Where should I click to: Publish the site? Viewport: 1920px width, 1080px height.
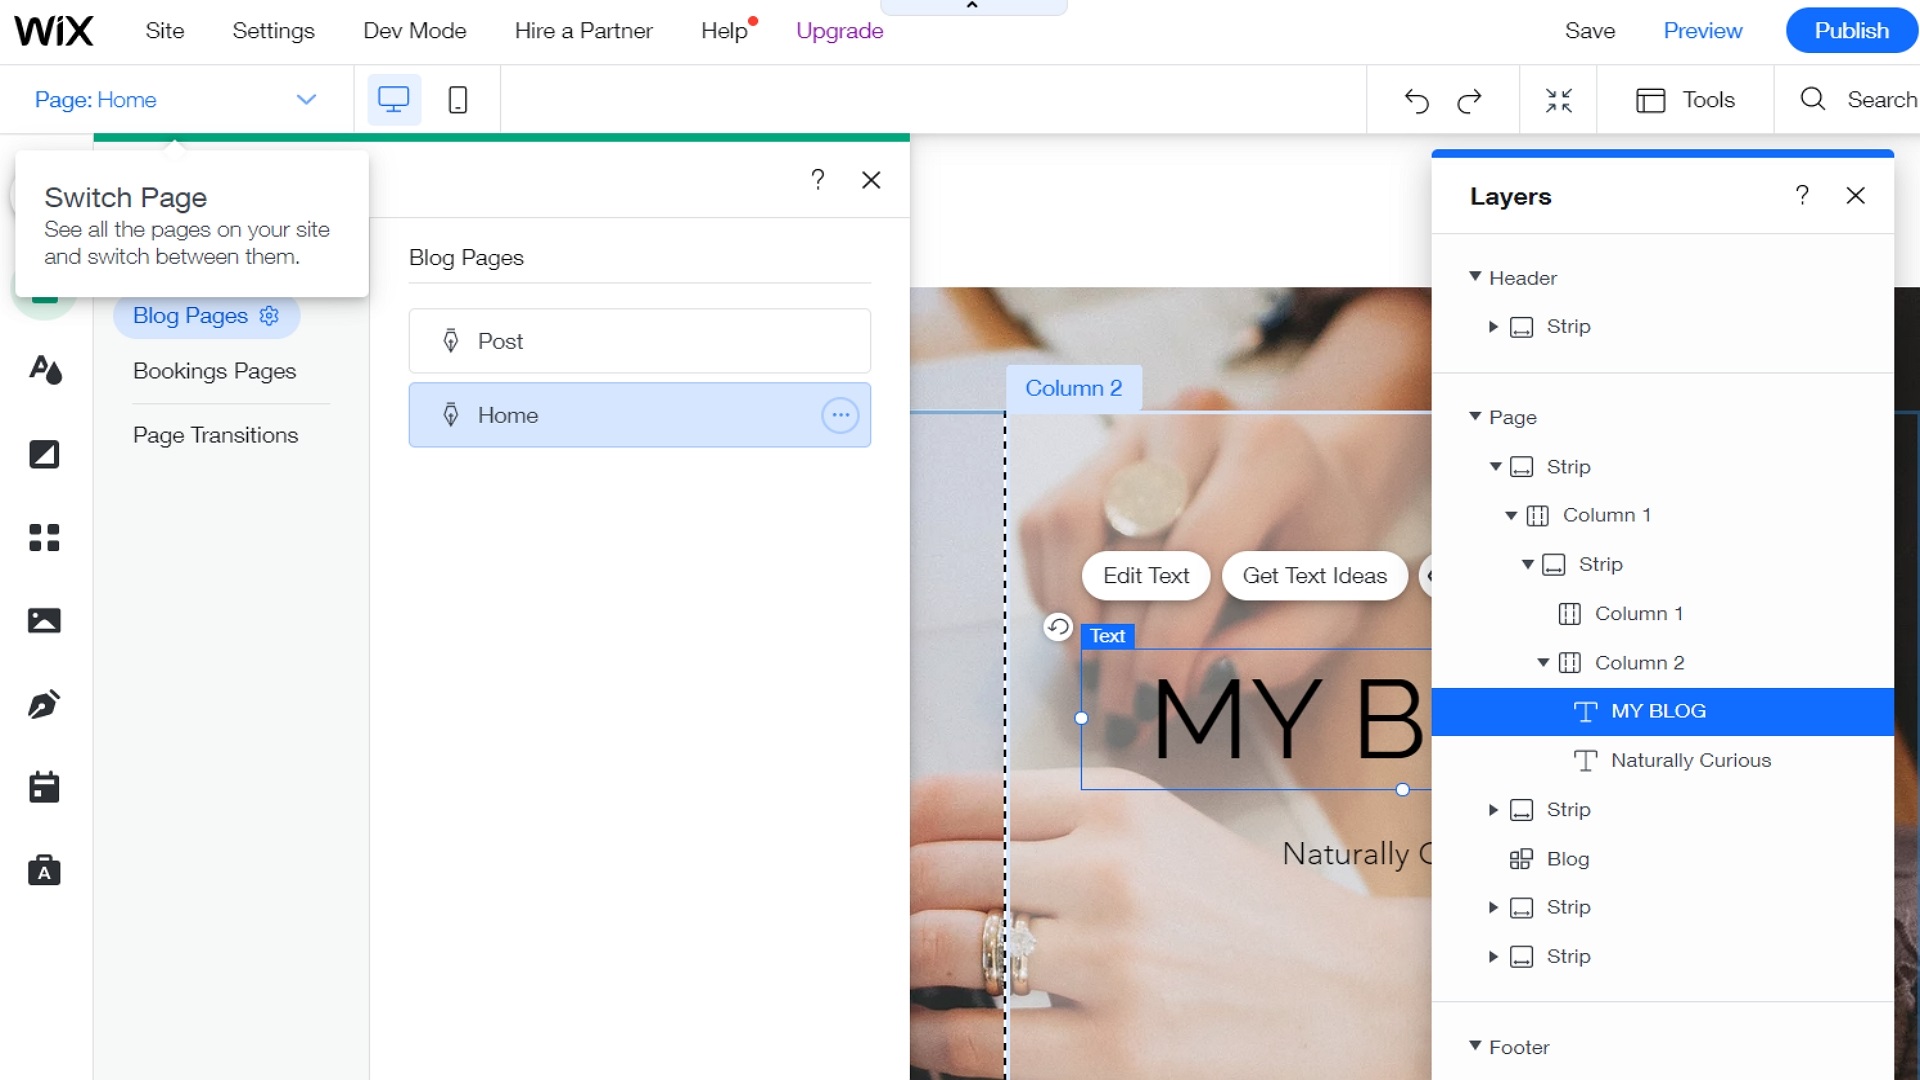click(x=1851, y=31)
